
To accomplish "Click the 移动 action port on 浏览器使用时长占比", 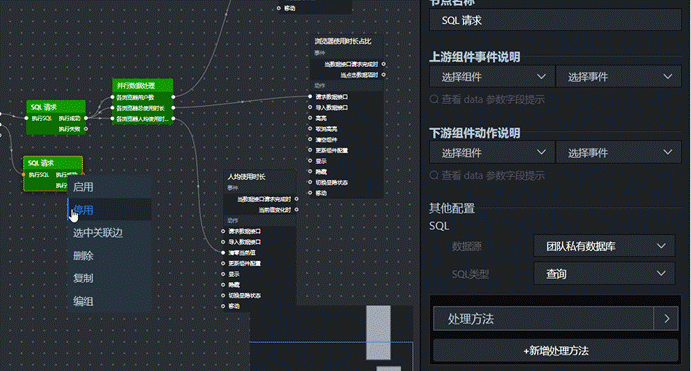I will [x=310, y=193].
